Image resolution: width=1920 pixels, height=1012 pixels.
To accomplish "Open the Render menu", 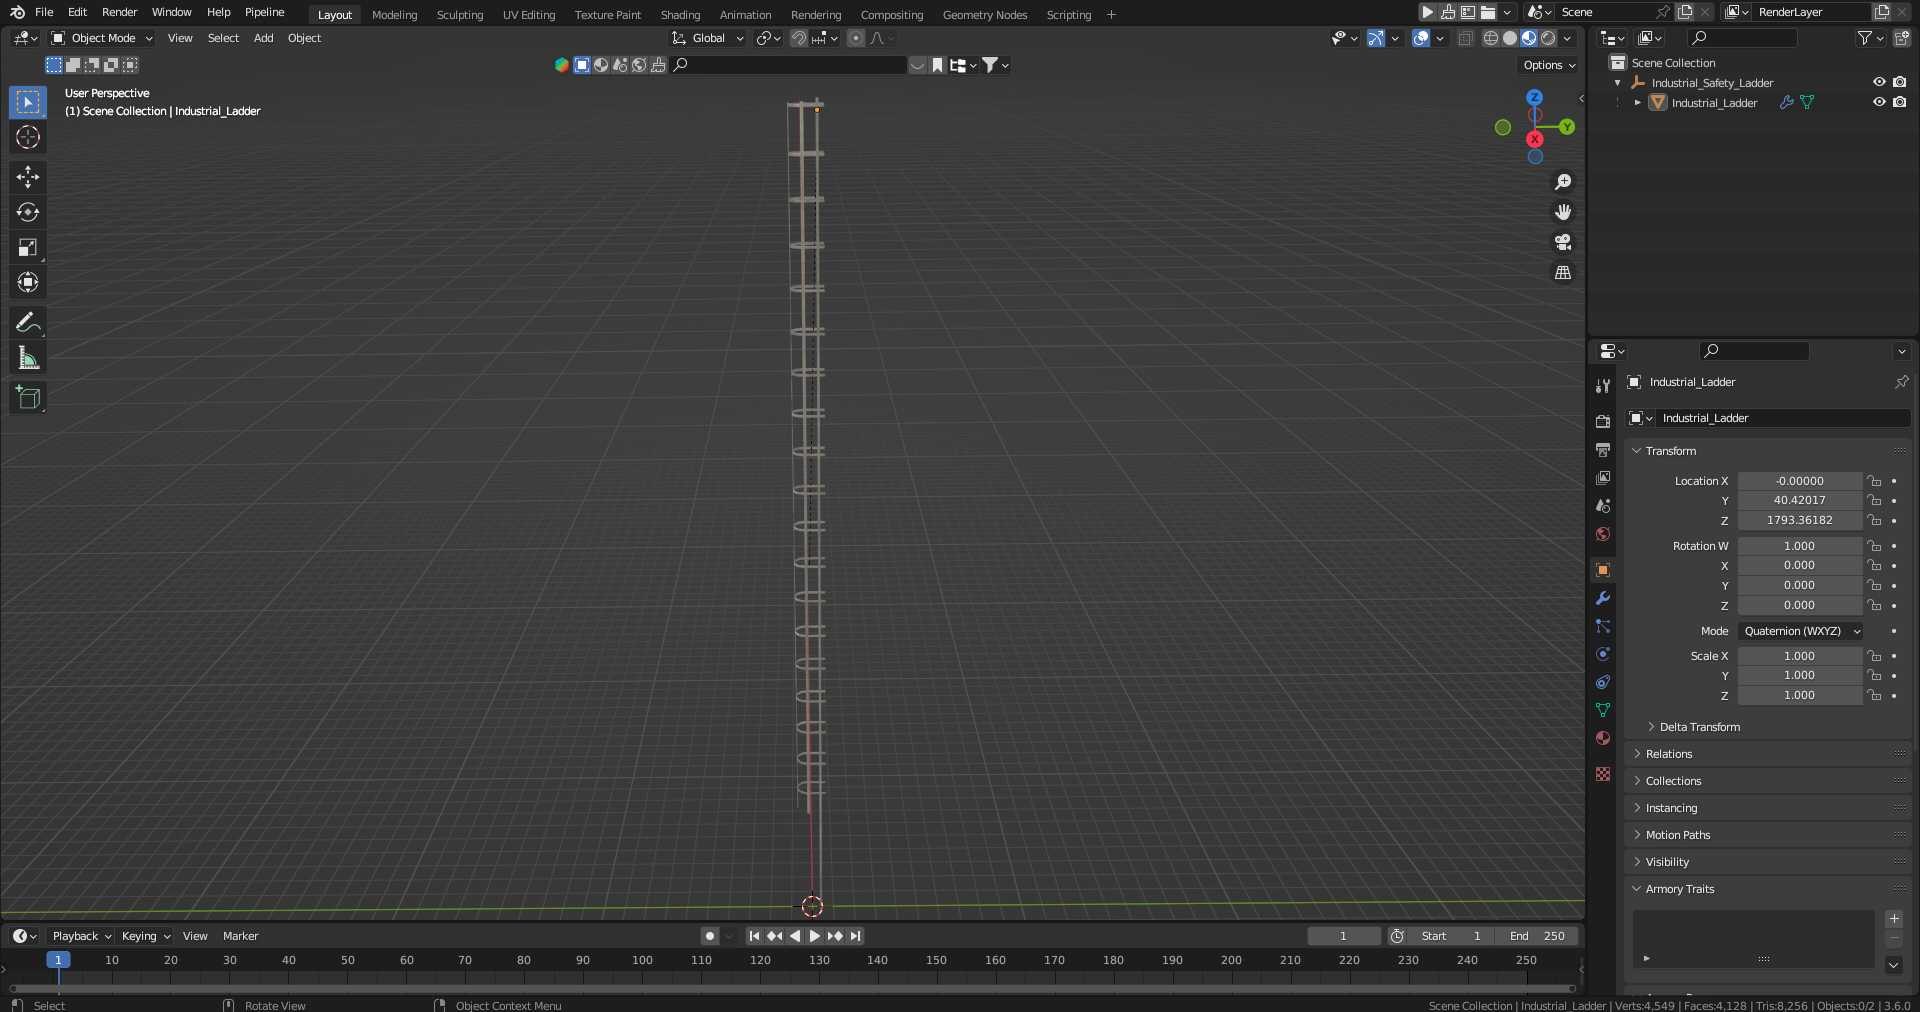I will [x=119, y=12].
